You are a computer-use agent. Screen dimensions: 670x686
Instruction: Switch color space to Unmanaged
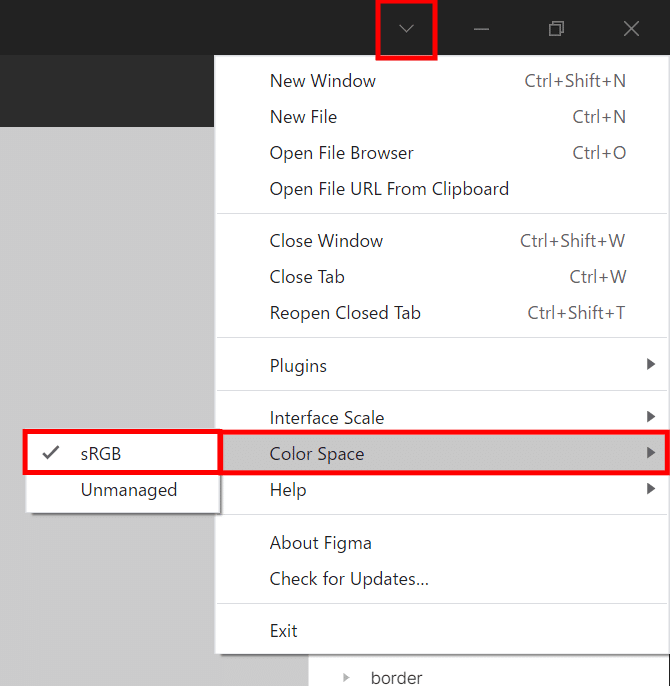click(128, 490)
